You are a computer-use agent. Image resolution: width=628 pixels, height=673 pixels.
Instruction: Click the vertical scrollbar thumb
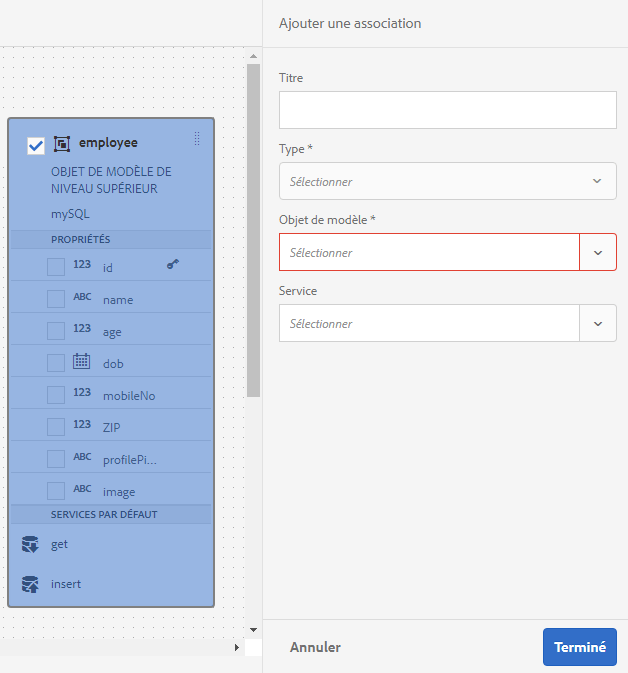254,230
